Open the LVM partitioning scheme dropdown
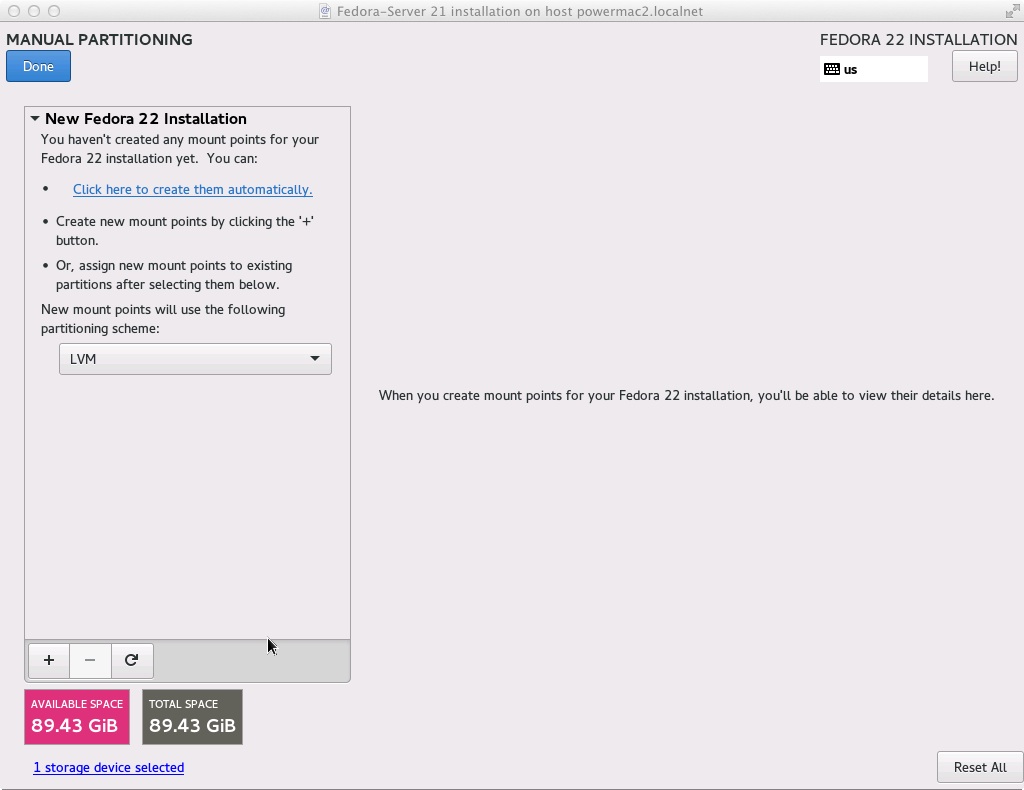This screenshot has width=1024, height=790. pos(195,359)
